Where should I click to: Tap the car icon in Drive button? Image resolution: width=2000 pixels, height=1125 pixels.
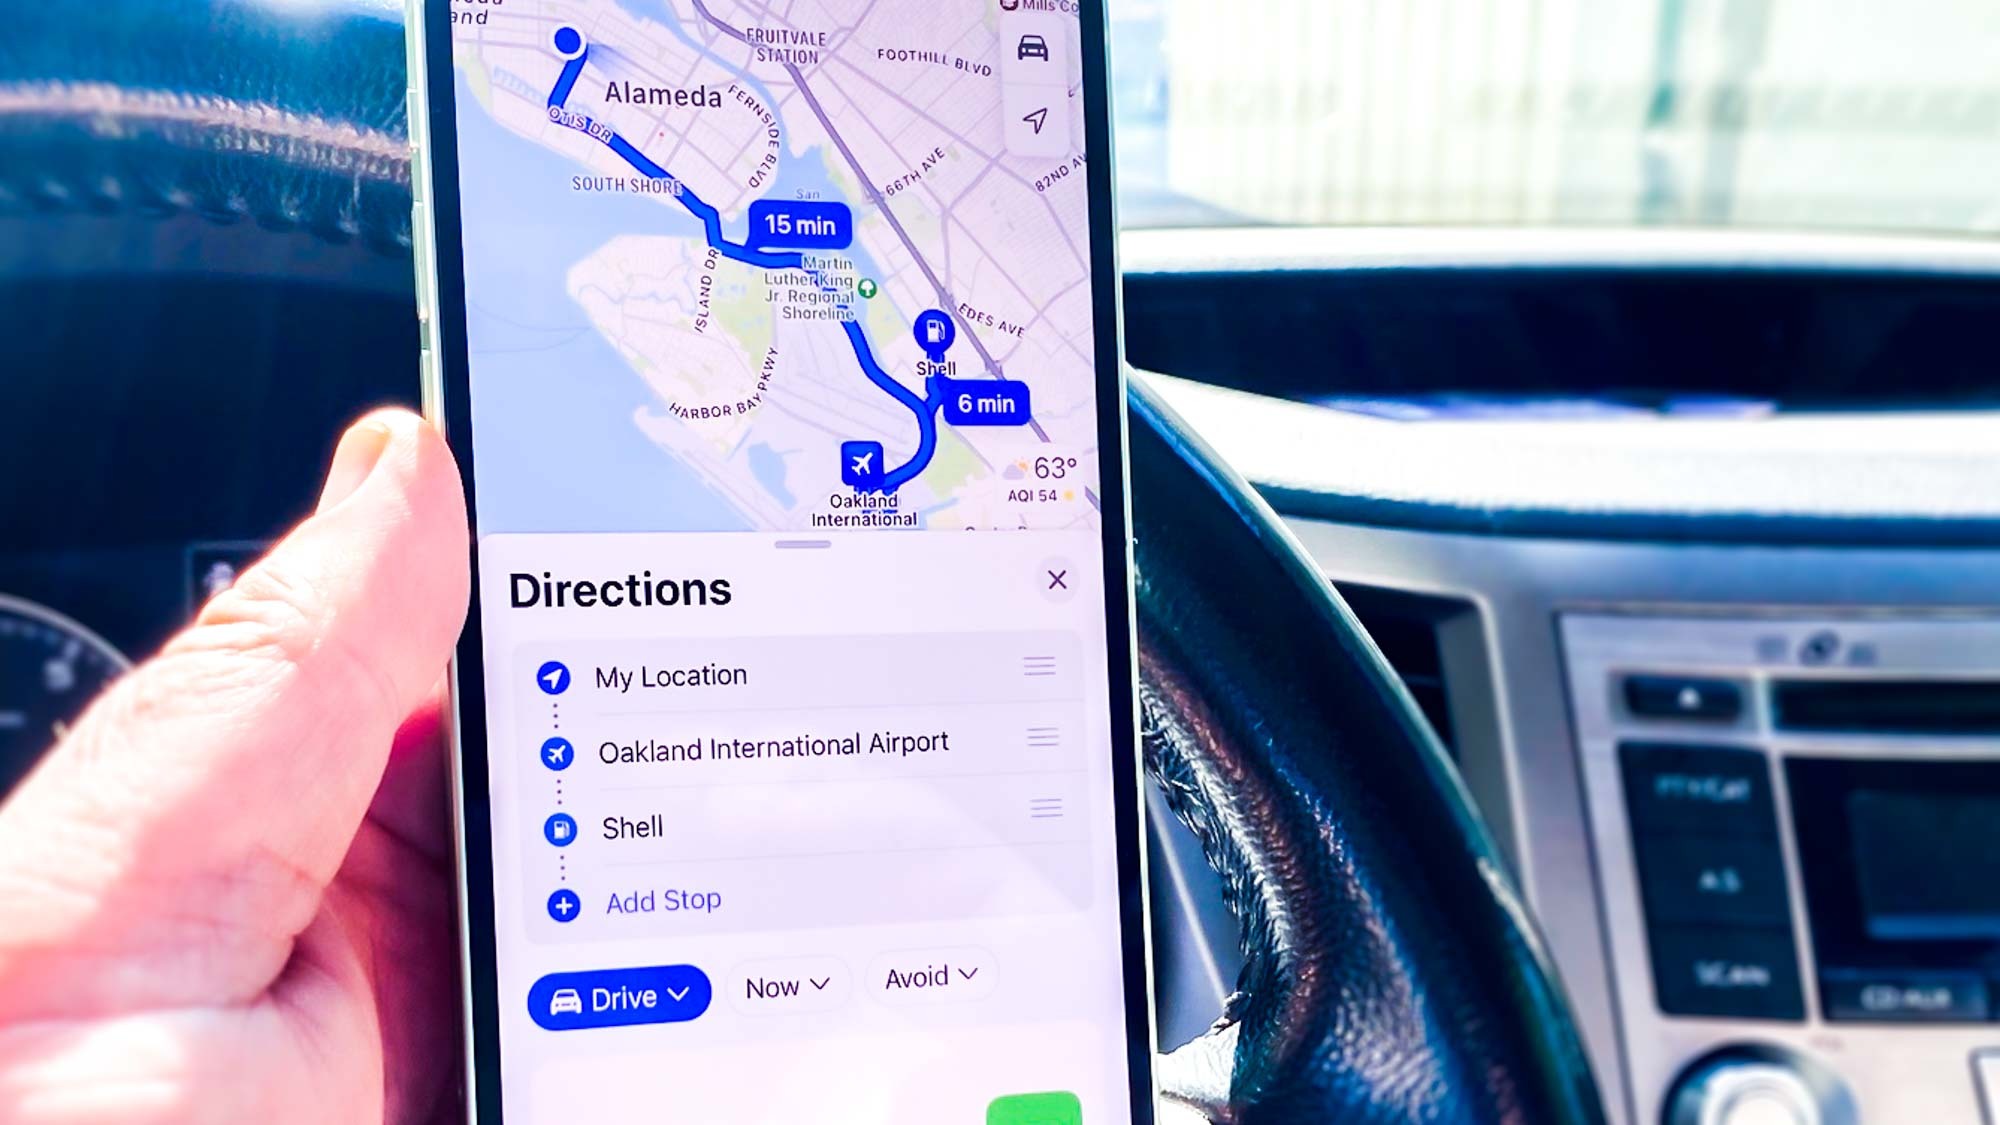[563, 996]
